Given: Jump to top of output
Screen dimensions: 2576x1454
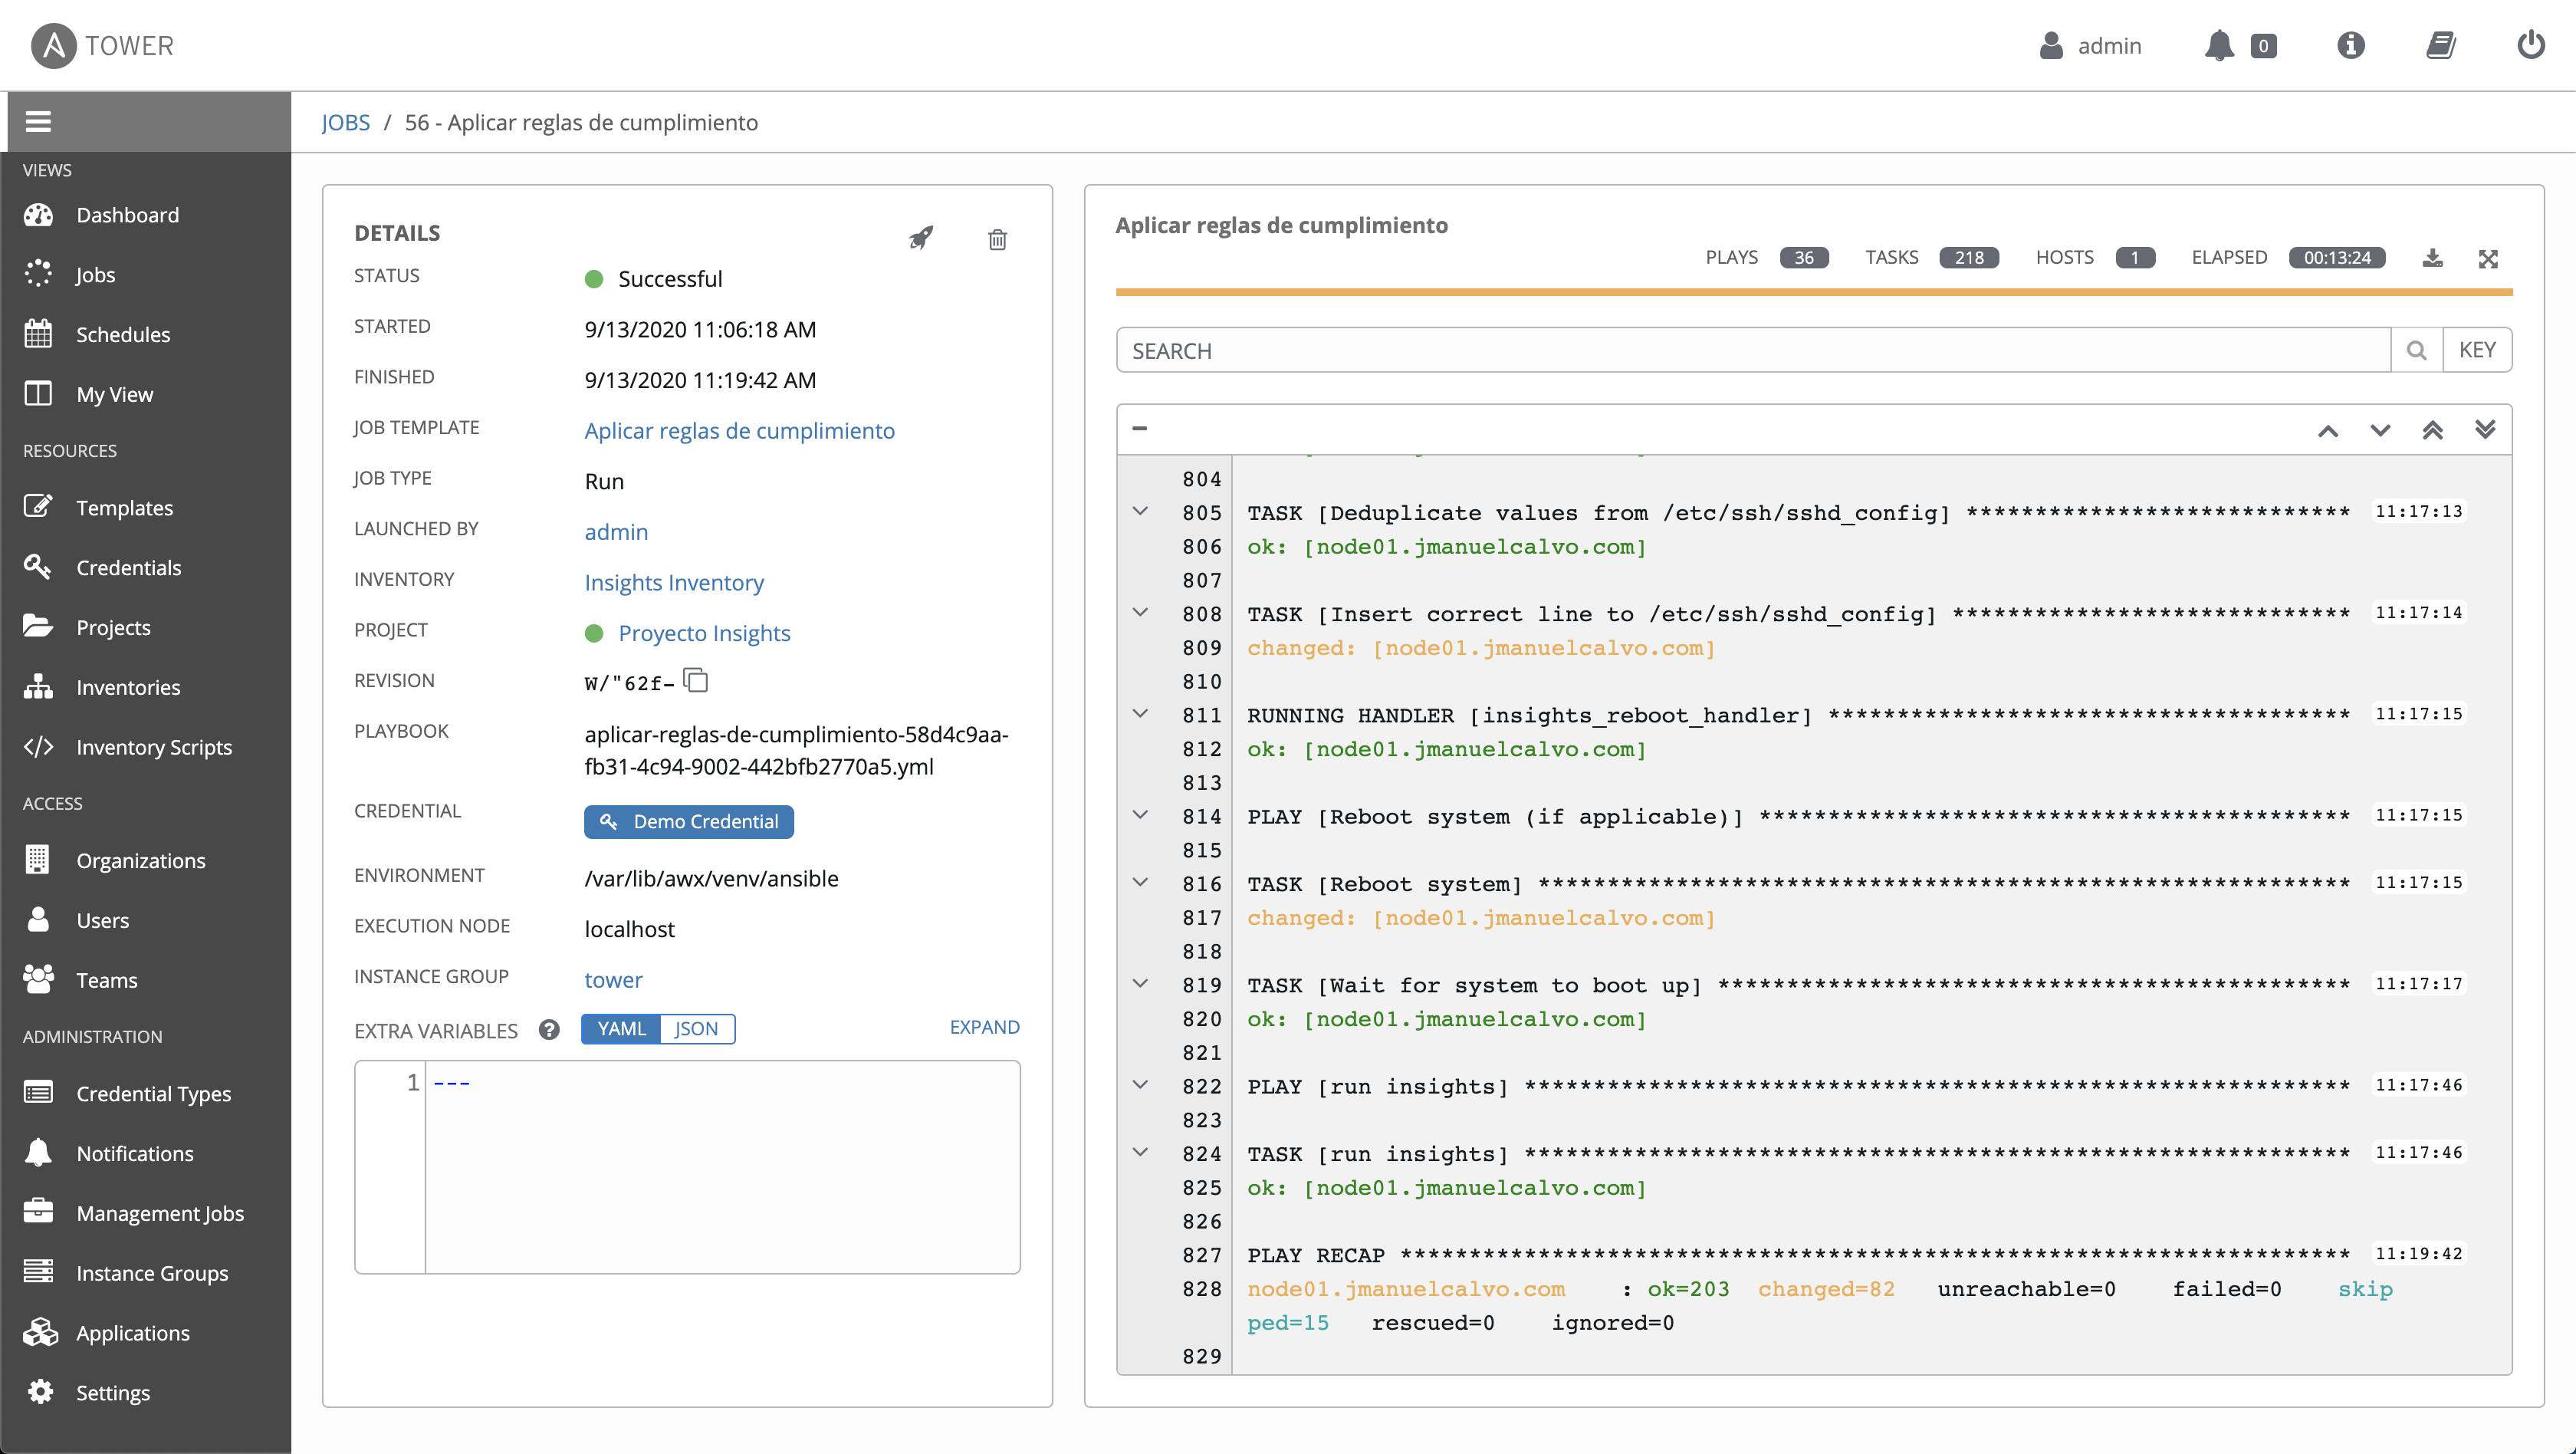Looking at the screenshot, I should tap(2433, 430).
